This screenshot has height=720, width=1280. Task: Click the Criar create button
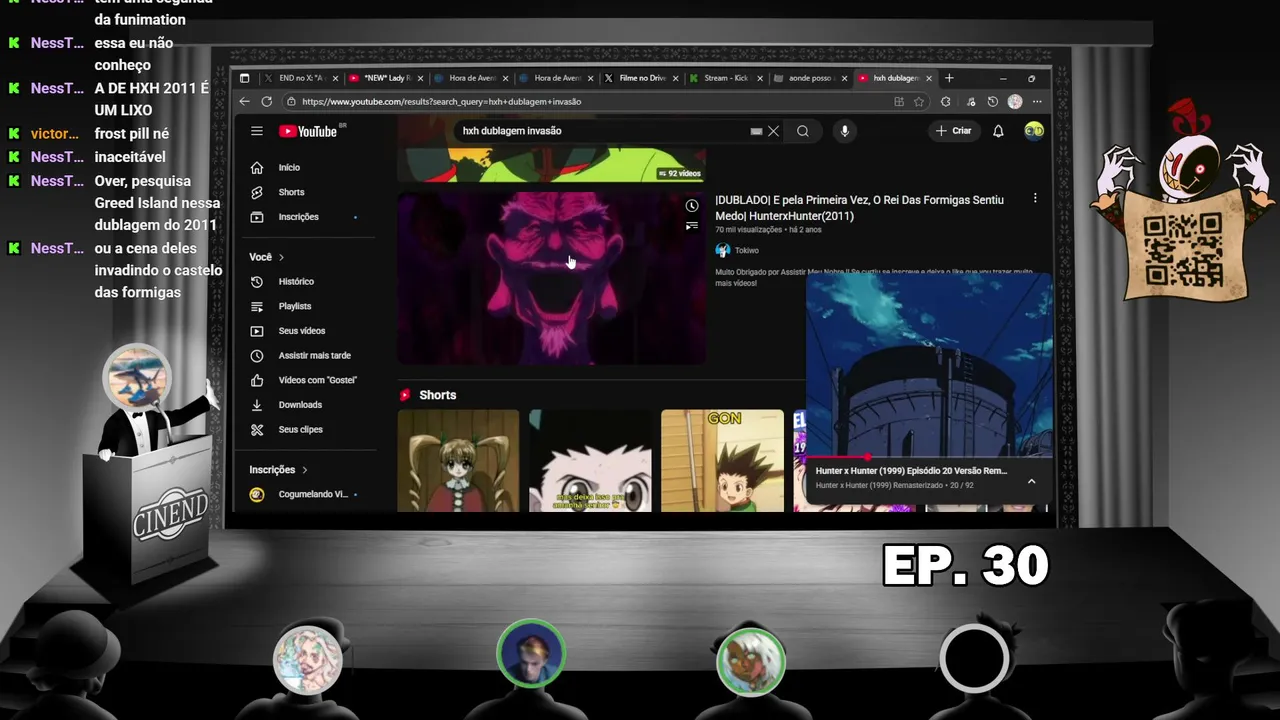click(953, 131)
